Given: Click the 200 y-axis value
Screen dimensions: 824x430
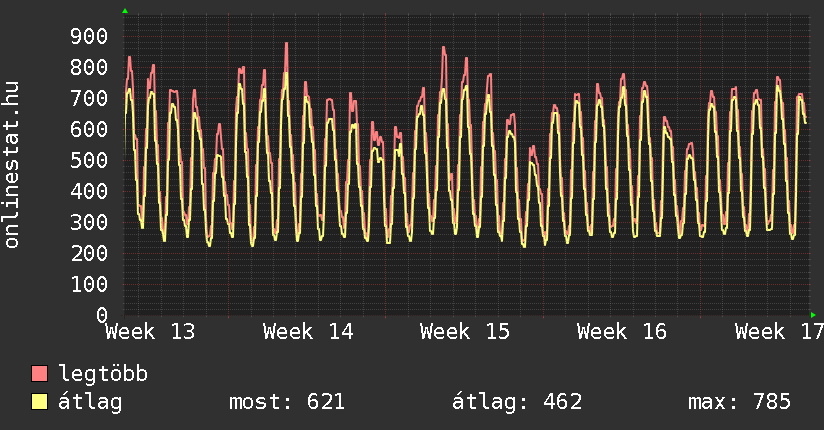Looking at the screenshot, I should (89, 254).
